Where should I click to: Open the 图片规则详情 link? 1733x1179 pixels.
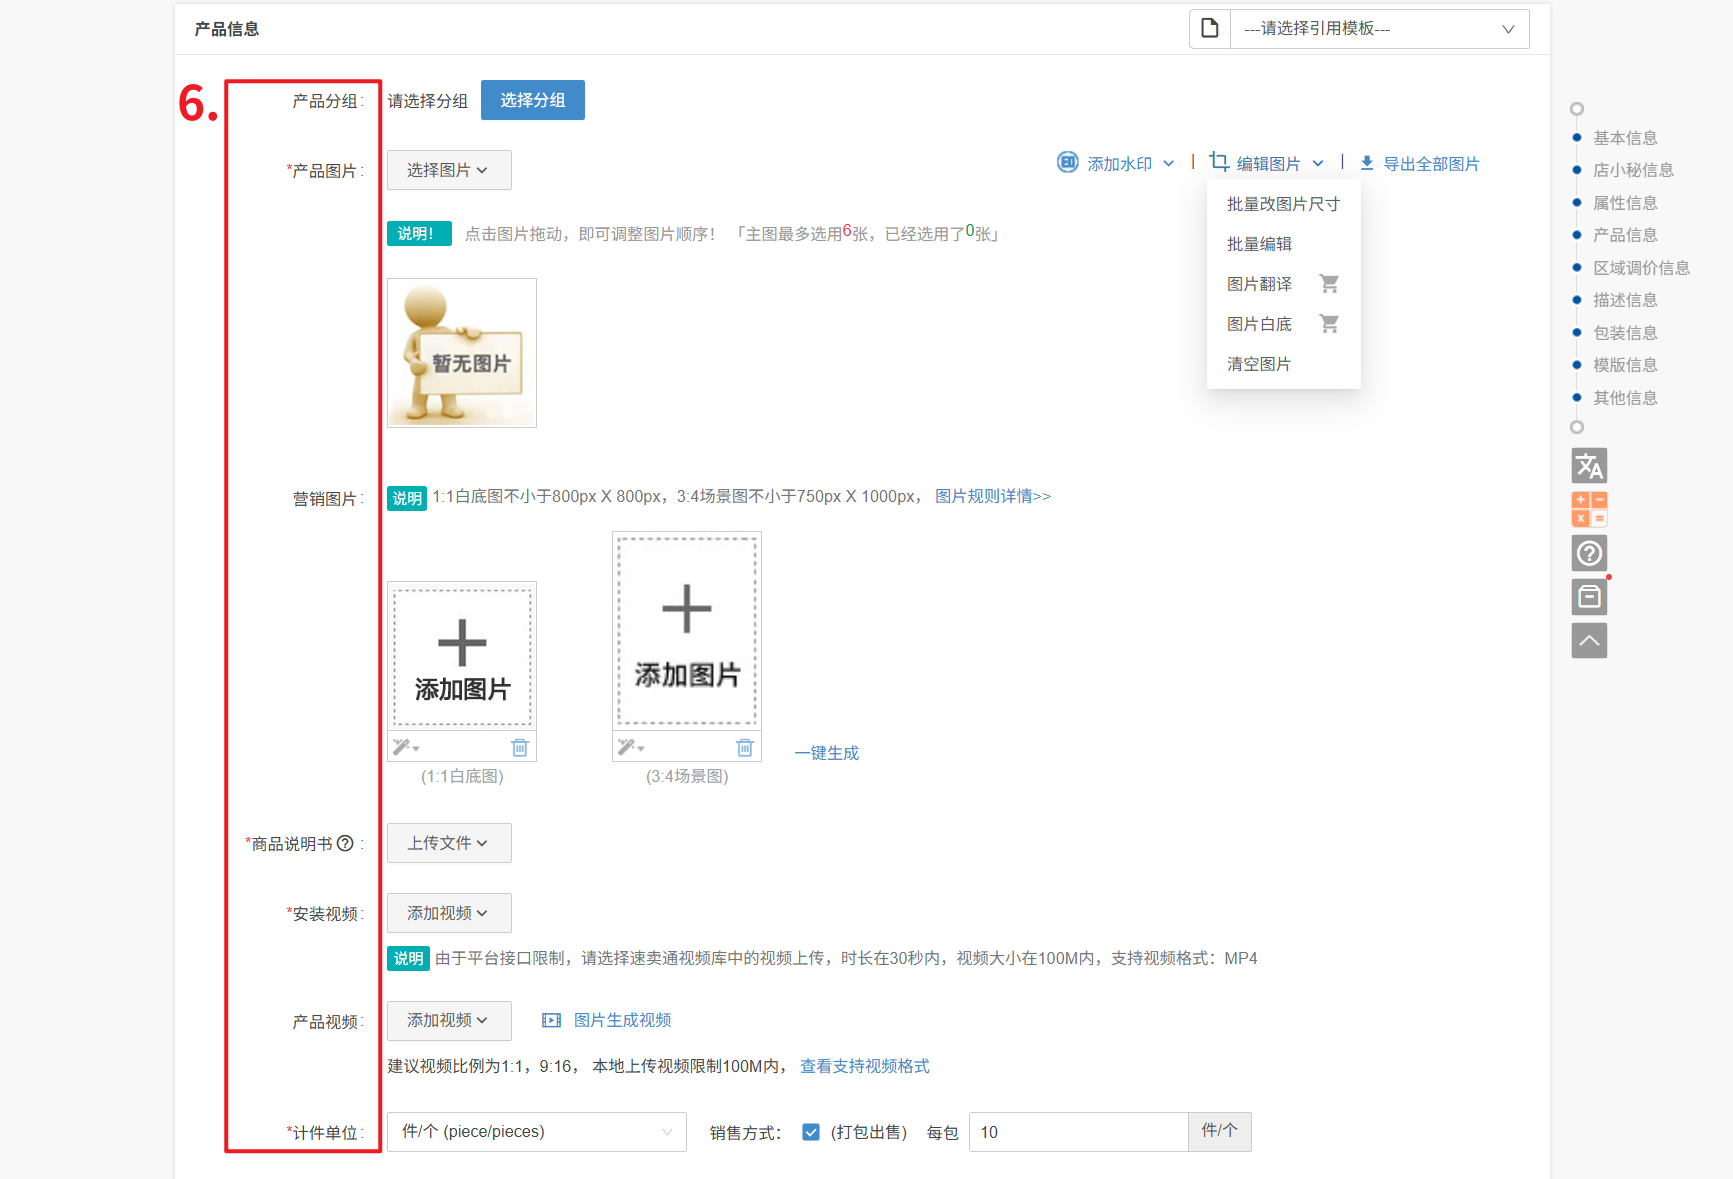(992, 496)
